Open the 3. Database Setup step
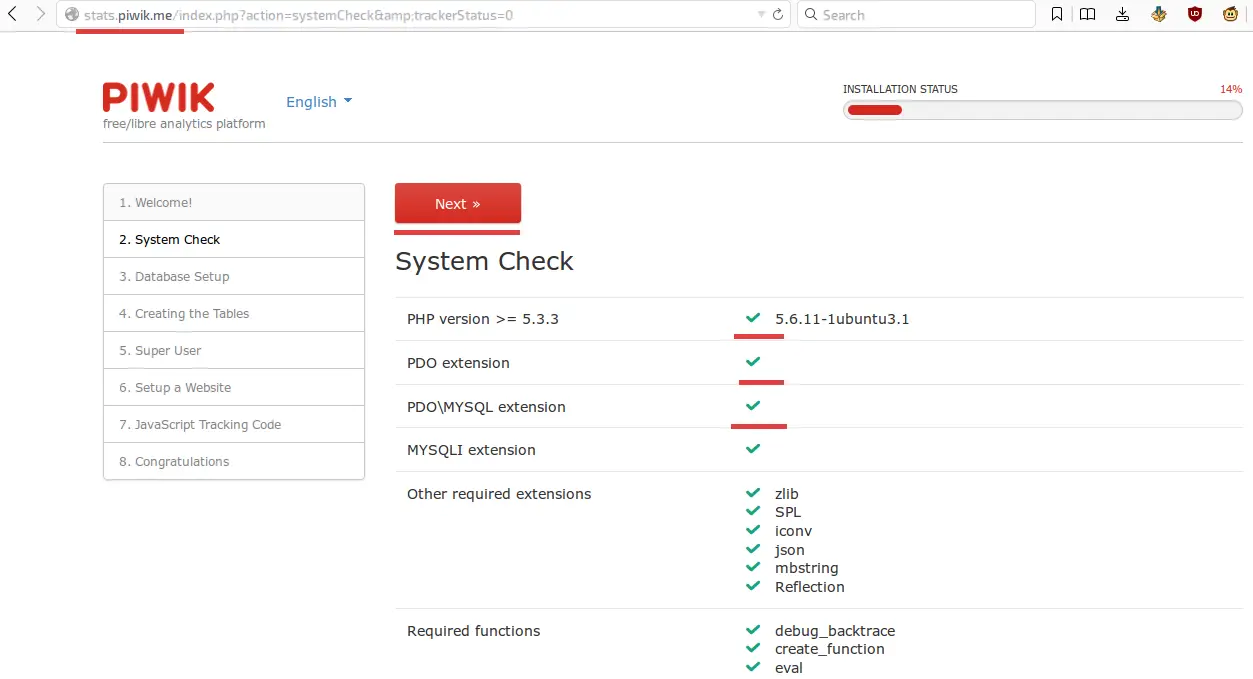The image size is (1253, 679). [234, 276]
